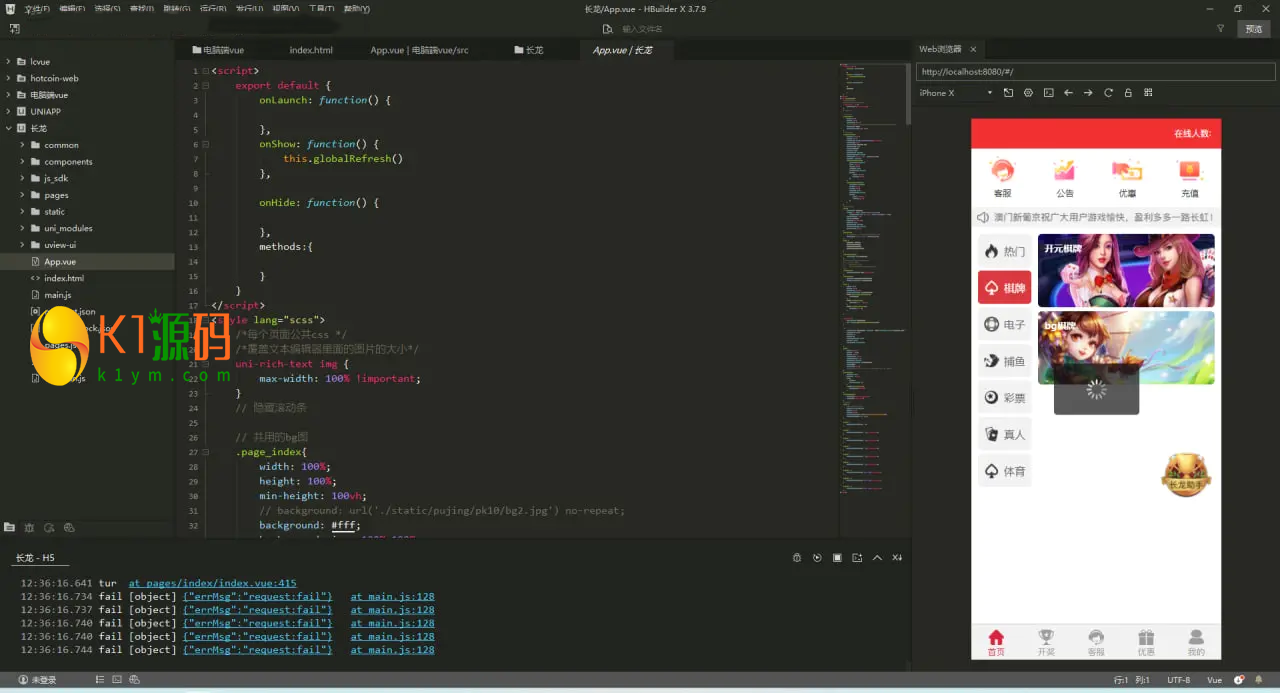Click the pages/index/index.vue:415 link
Viewport: 1280px width, 693px height.
[x=212, y=583]
